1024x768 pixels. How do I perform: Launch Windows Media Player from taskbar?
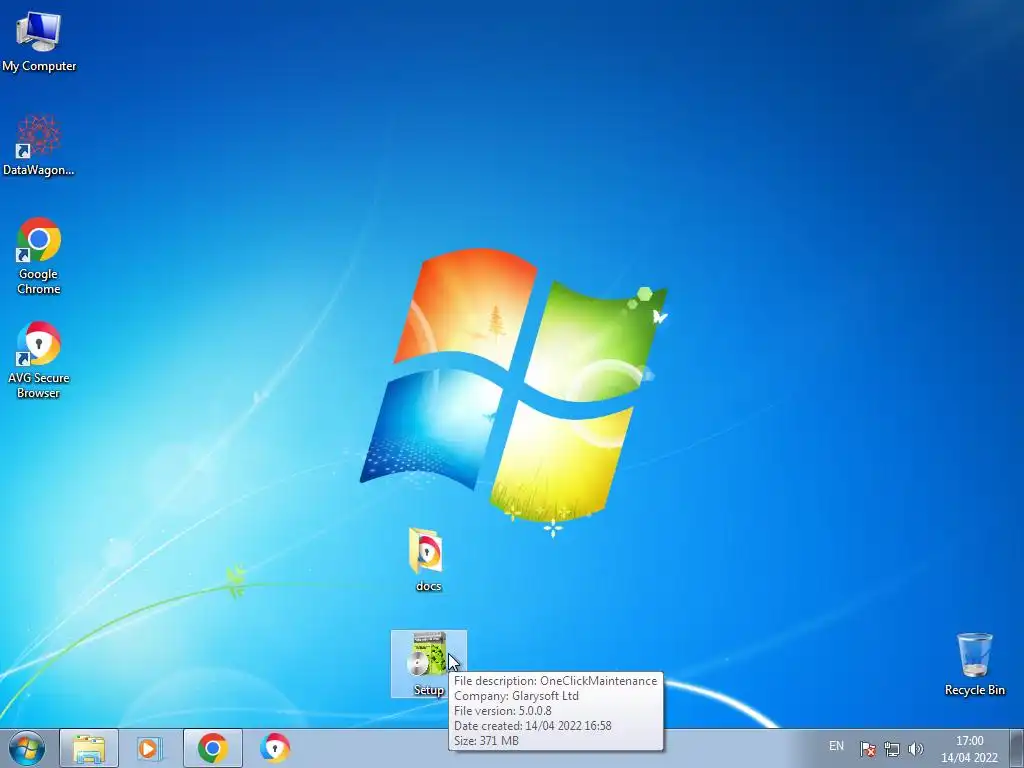coord(150,748)
